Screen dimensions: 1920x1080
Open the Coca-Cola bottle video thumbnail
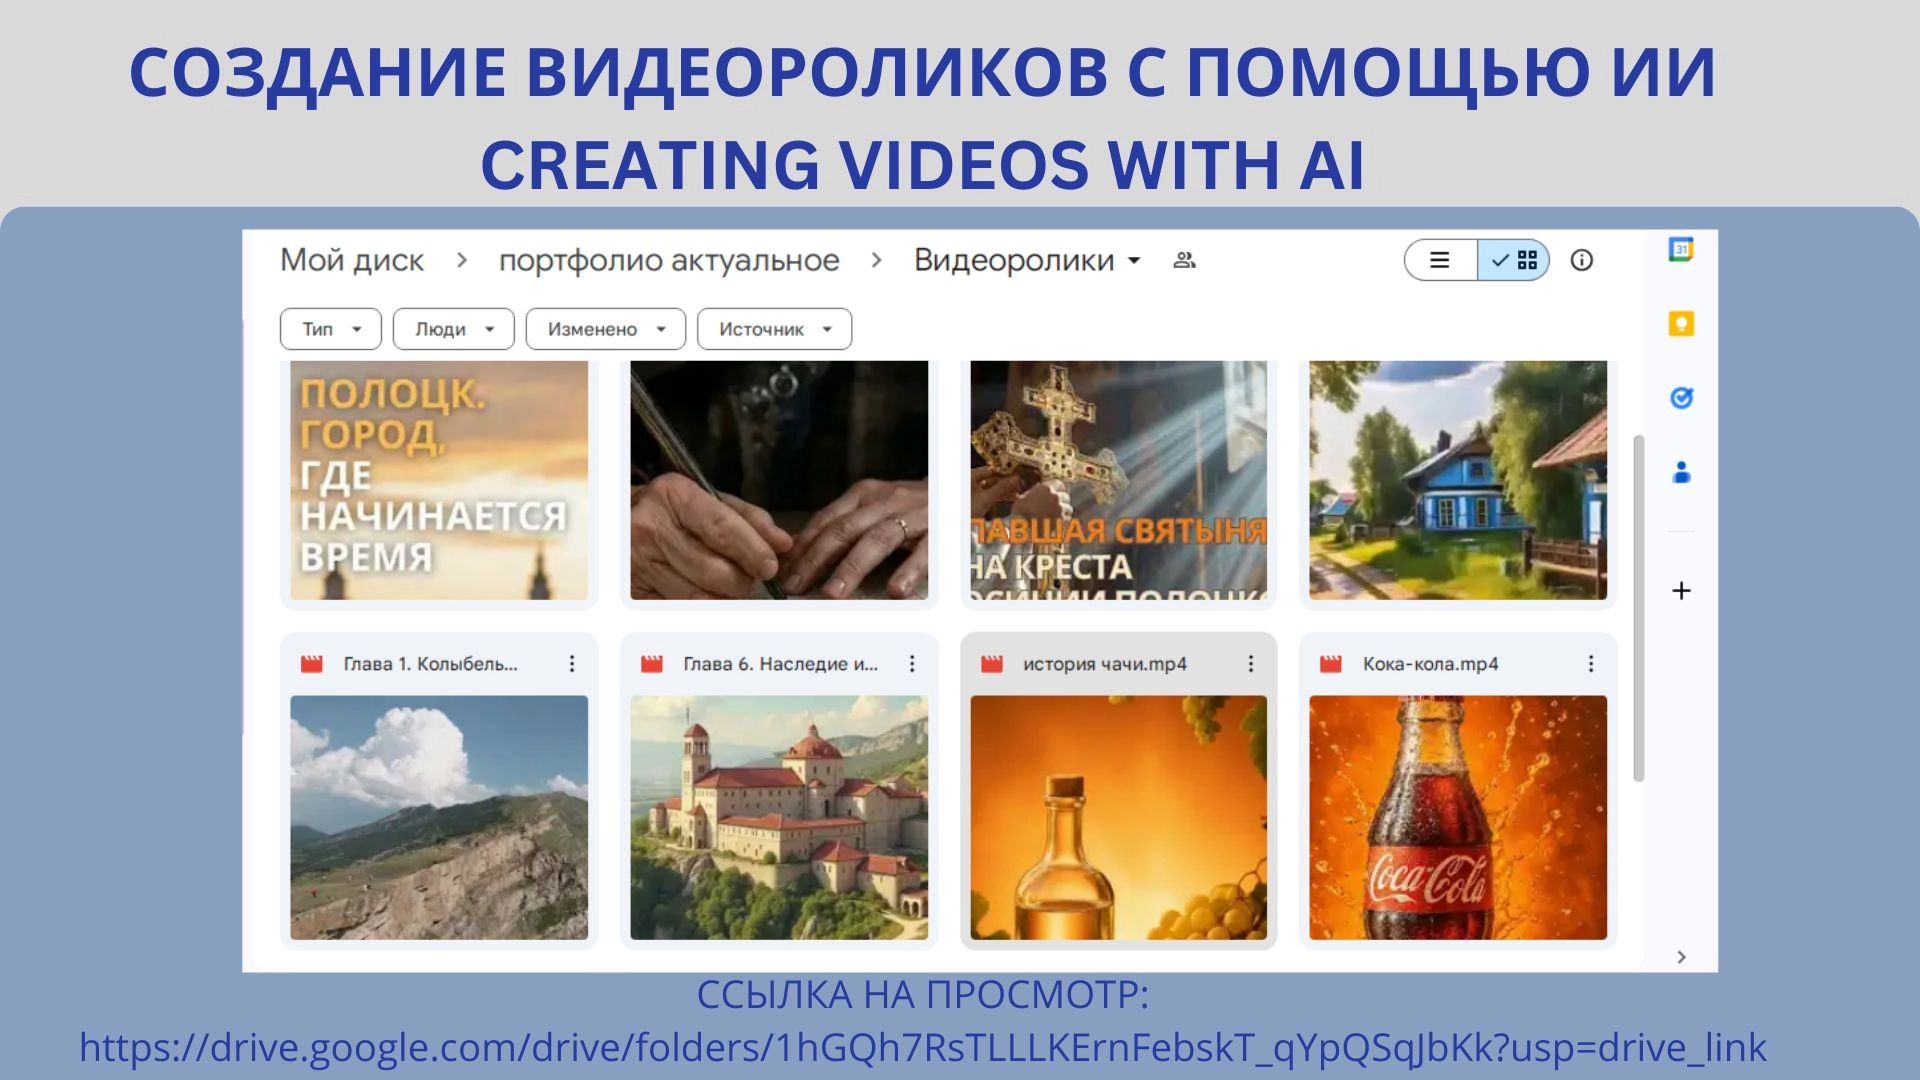1457,817
